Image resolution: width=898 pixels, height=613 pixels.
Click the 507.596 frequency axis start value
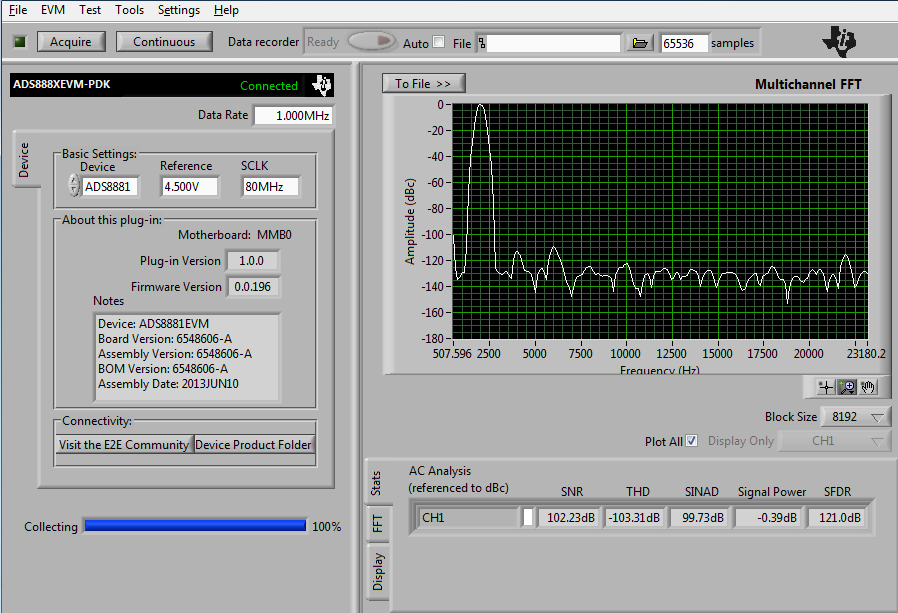(x=452, y=353)
